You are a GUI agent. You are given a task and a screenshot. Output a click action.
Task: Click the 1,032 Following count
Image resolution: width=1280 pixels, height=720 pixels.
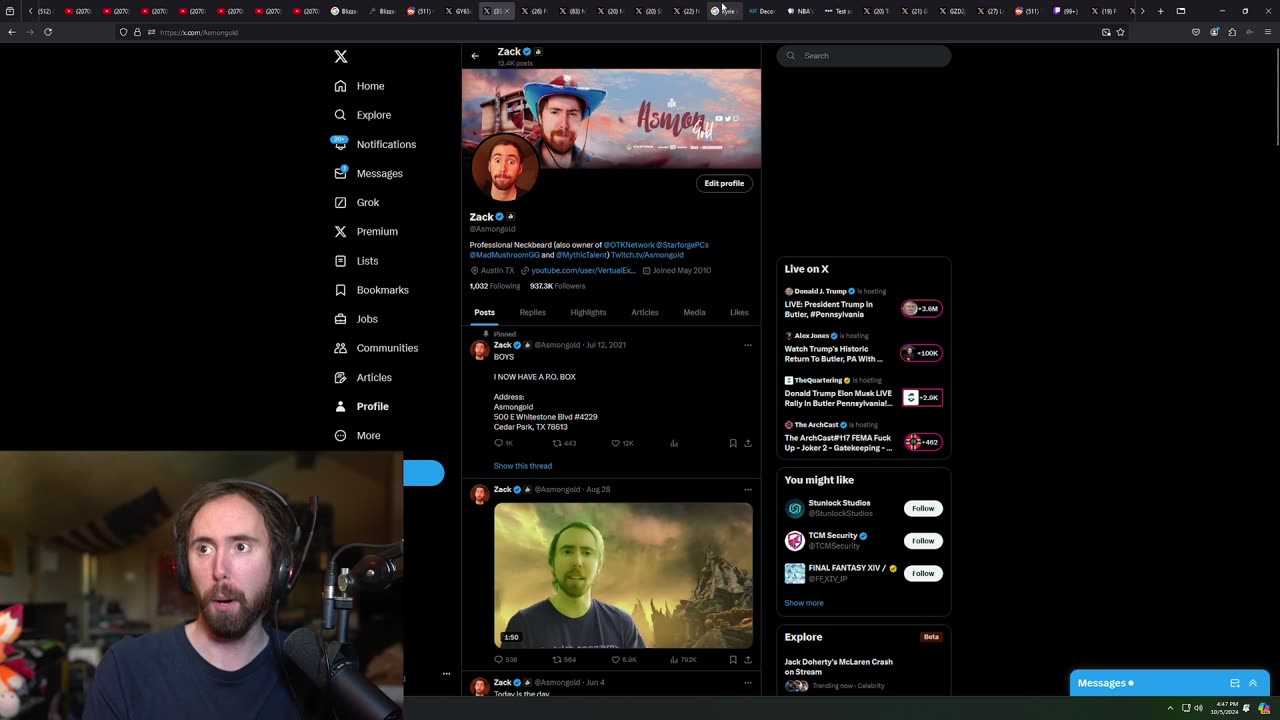pos(495,286)
